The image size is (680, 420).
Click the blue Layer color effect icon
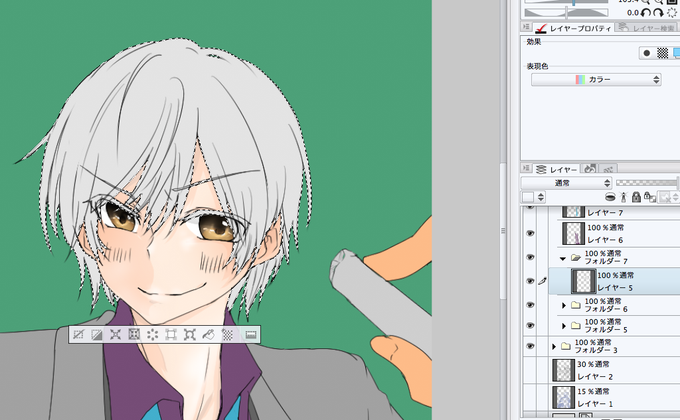tap(676, 53)
